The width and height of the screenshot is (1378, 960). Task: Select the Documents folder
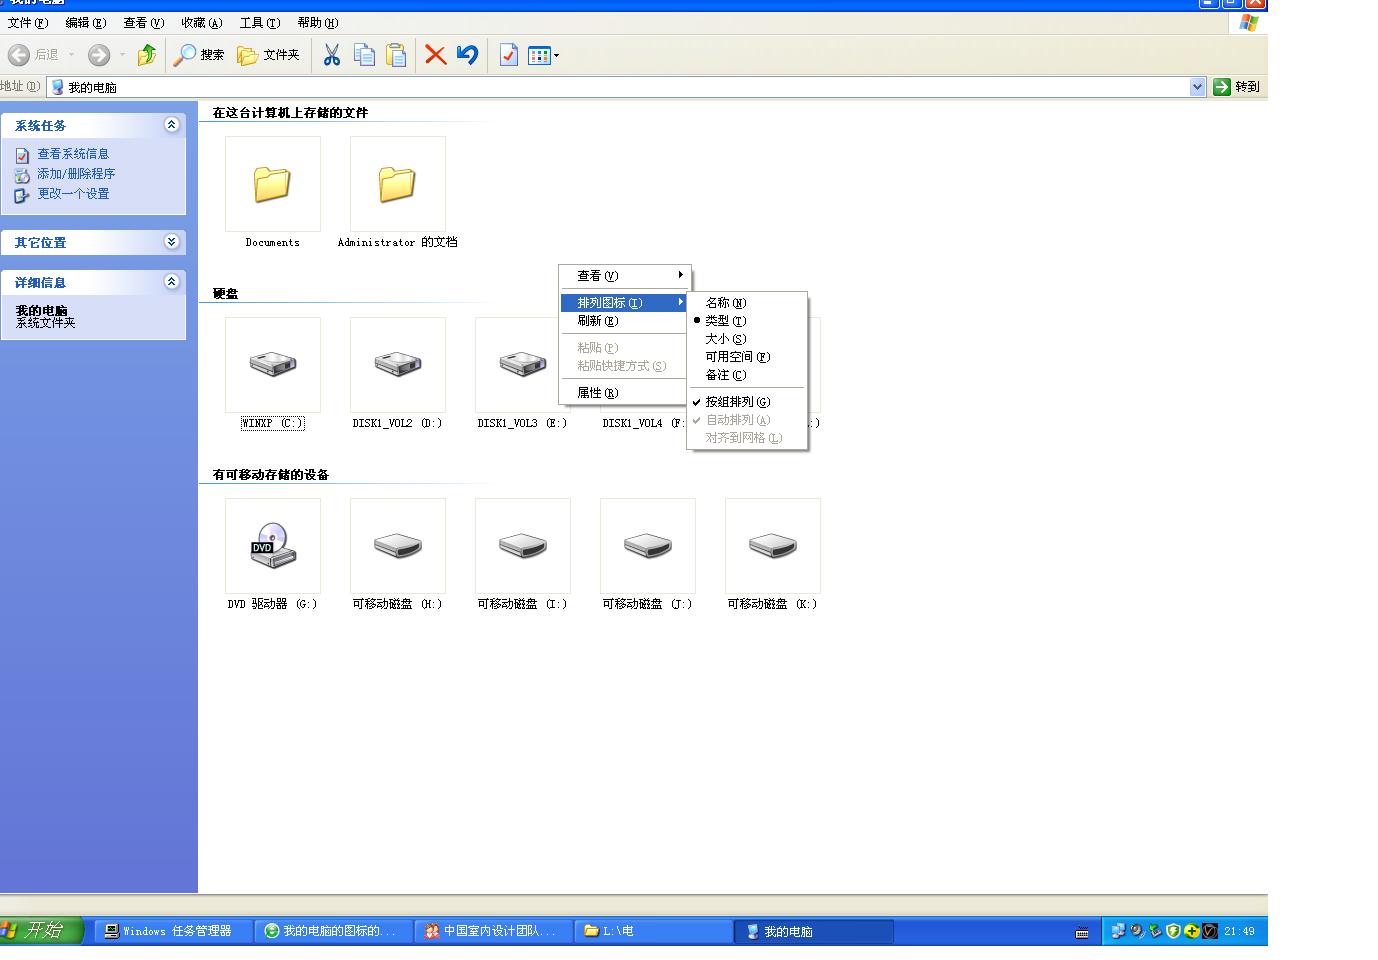[x=272, y=192]
